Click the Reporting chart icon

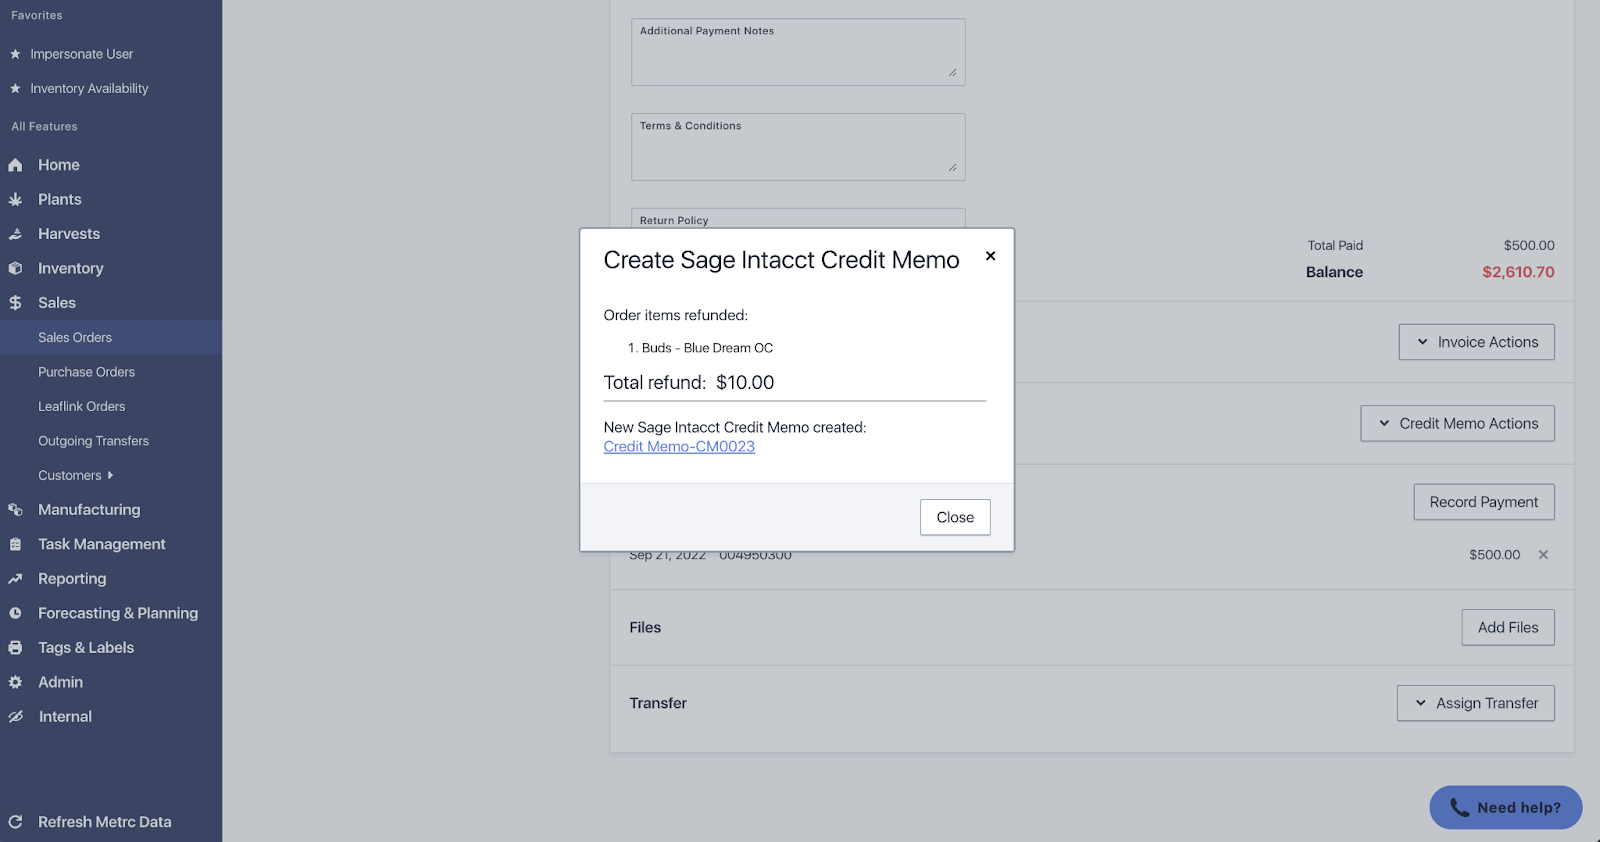point(15,579)
